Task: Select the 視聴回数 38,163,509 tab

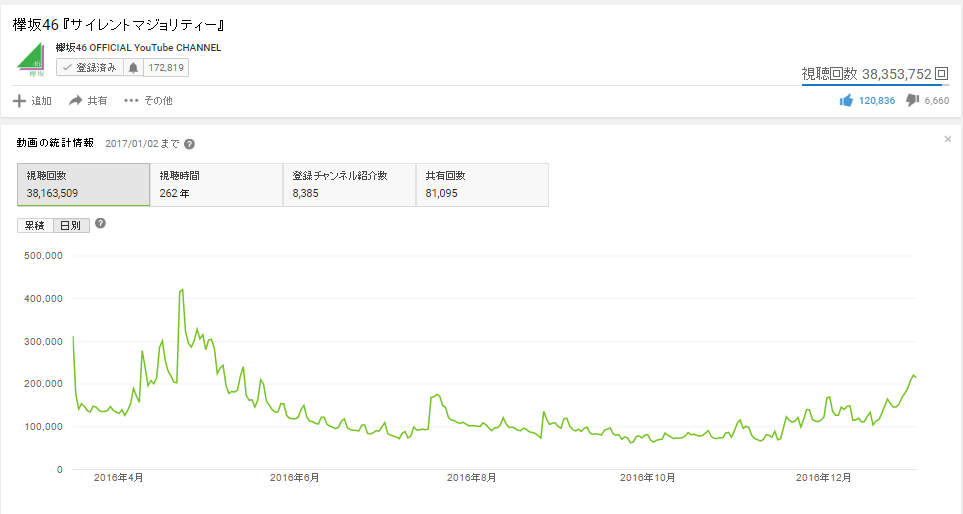Action: [83, 184]
